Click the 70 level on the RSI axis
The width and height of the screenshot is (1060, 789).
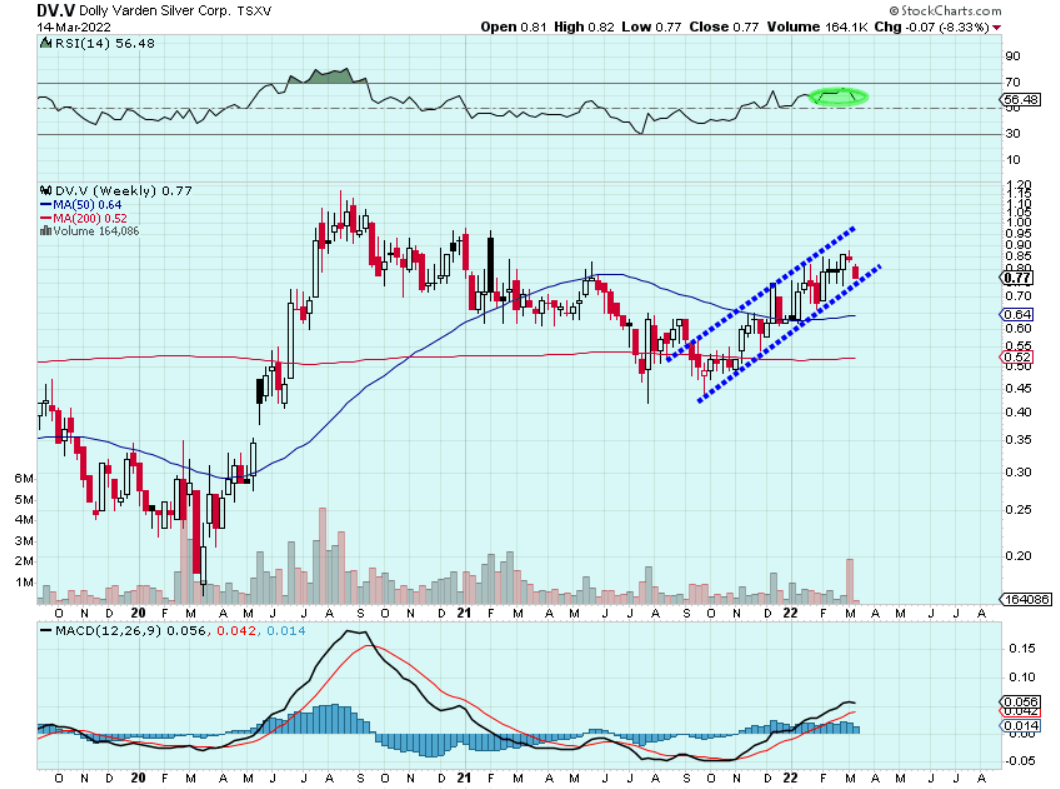click(x=1013, y=82)
